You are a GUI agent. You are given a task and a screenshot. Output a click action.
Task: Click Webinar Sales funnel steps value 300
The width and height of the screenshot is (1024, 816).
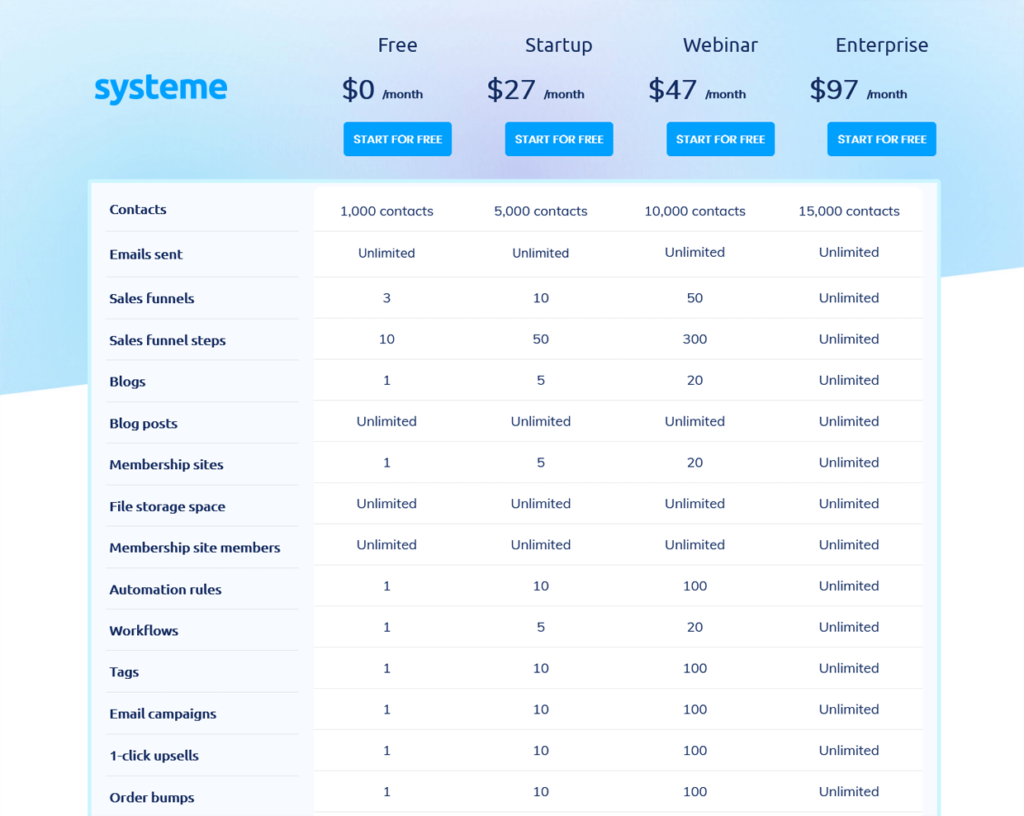pos(695,339)
